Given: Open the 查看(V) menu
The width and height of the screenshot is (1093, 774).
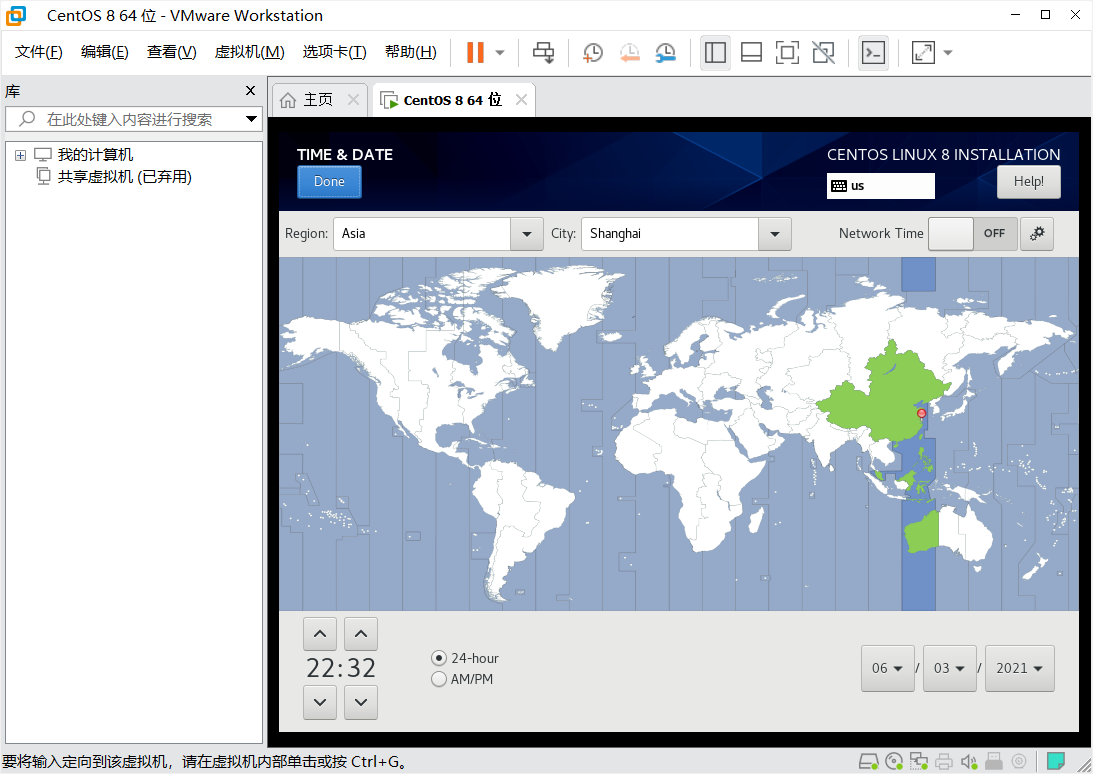Looking at the screenshot, I should click(x=171, y=52).
